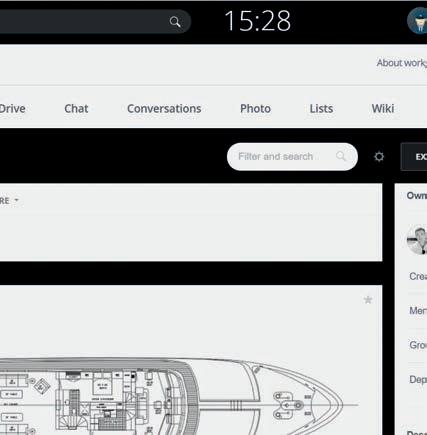Image resolution: width=427 pixels, height=435 pixels.
Task: Click magnifier icon in Filter and search field
Action: pos(341,156)
